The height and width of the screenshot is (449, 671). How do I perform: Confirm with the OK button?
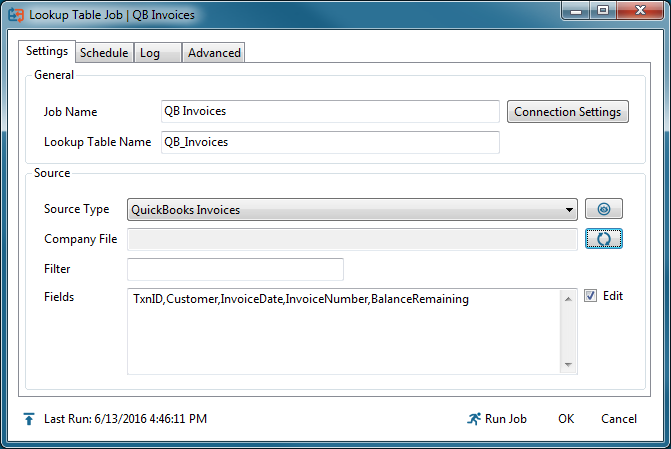[566, 419]
